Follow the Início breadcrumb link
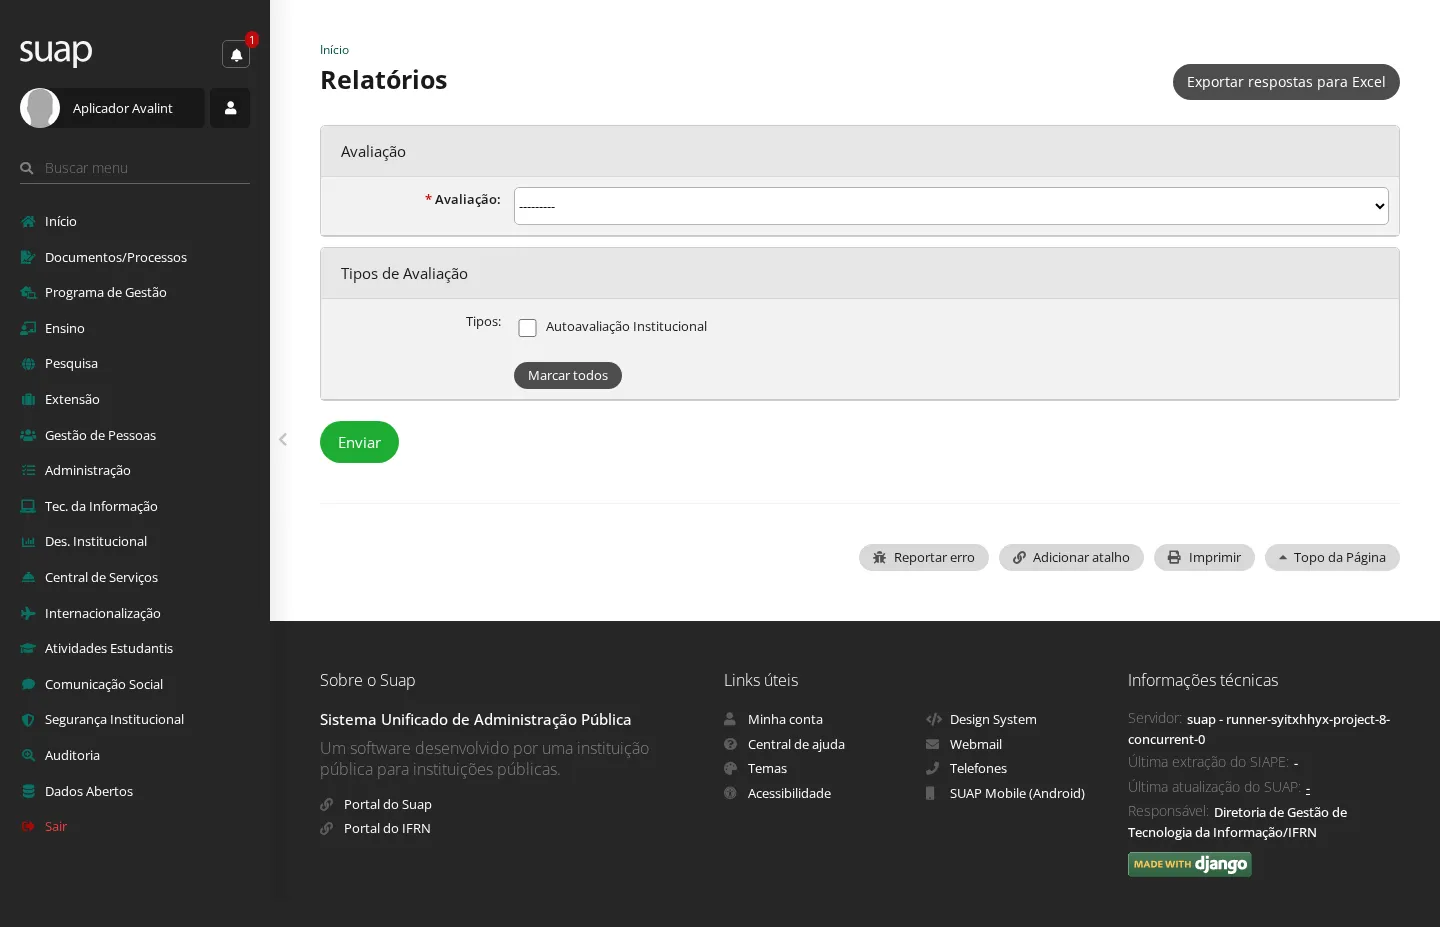 pyautogui.click(x=334, y=50)
